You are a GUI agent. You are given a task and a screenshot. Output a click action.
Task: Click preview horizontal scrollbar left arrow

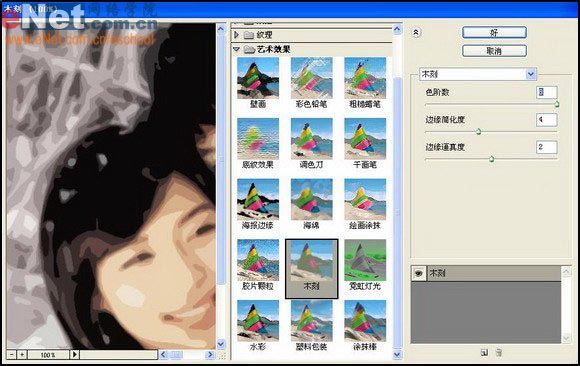[163, 355]
